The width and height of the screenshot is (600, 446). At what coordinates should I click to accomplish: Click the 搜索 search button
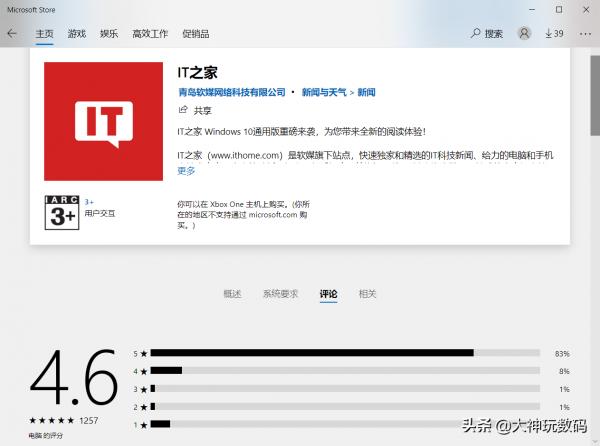(x=486, y=34)
